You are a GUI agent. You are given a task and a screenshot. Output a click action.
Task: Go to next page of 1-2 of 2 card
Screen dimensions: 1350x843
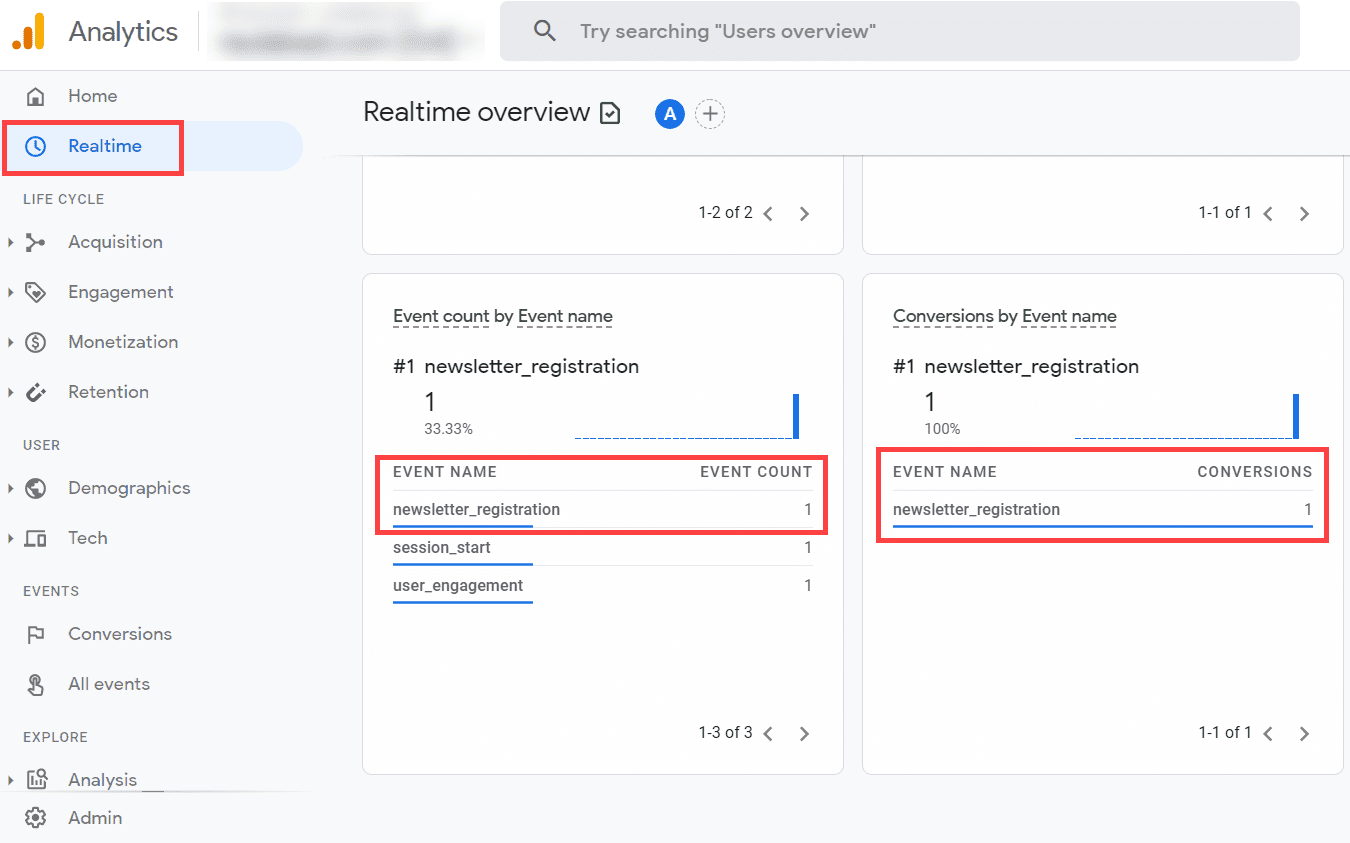point(805,213)
